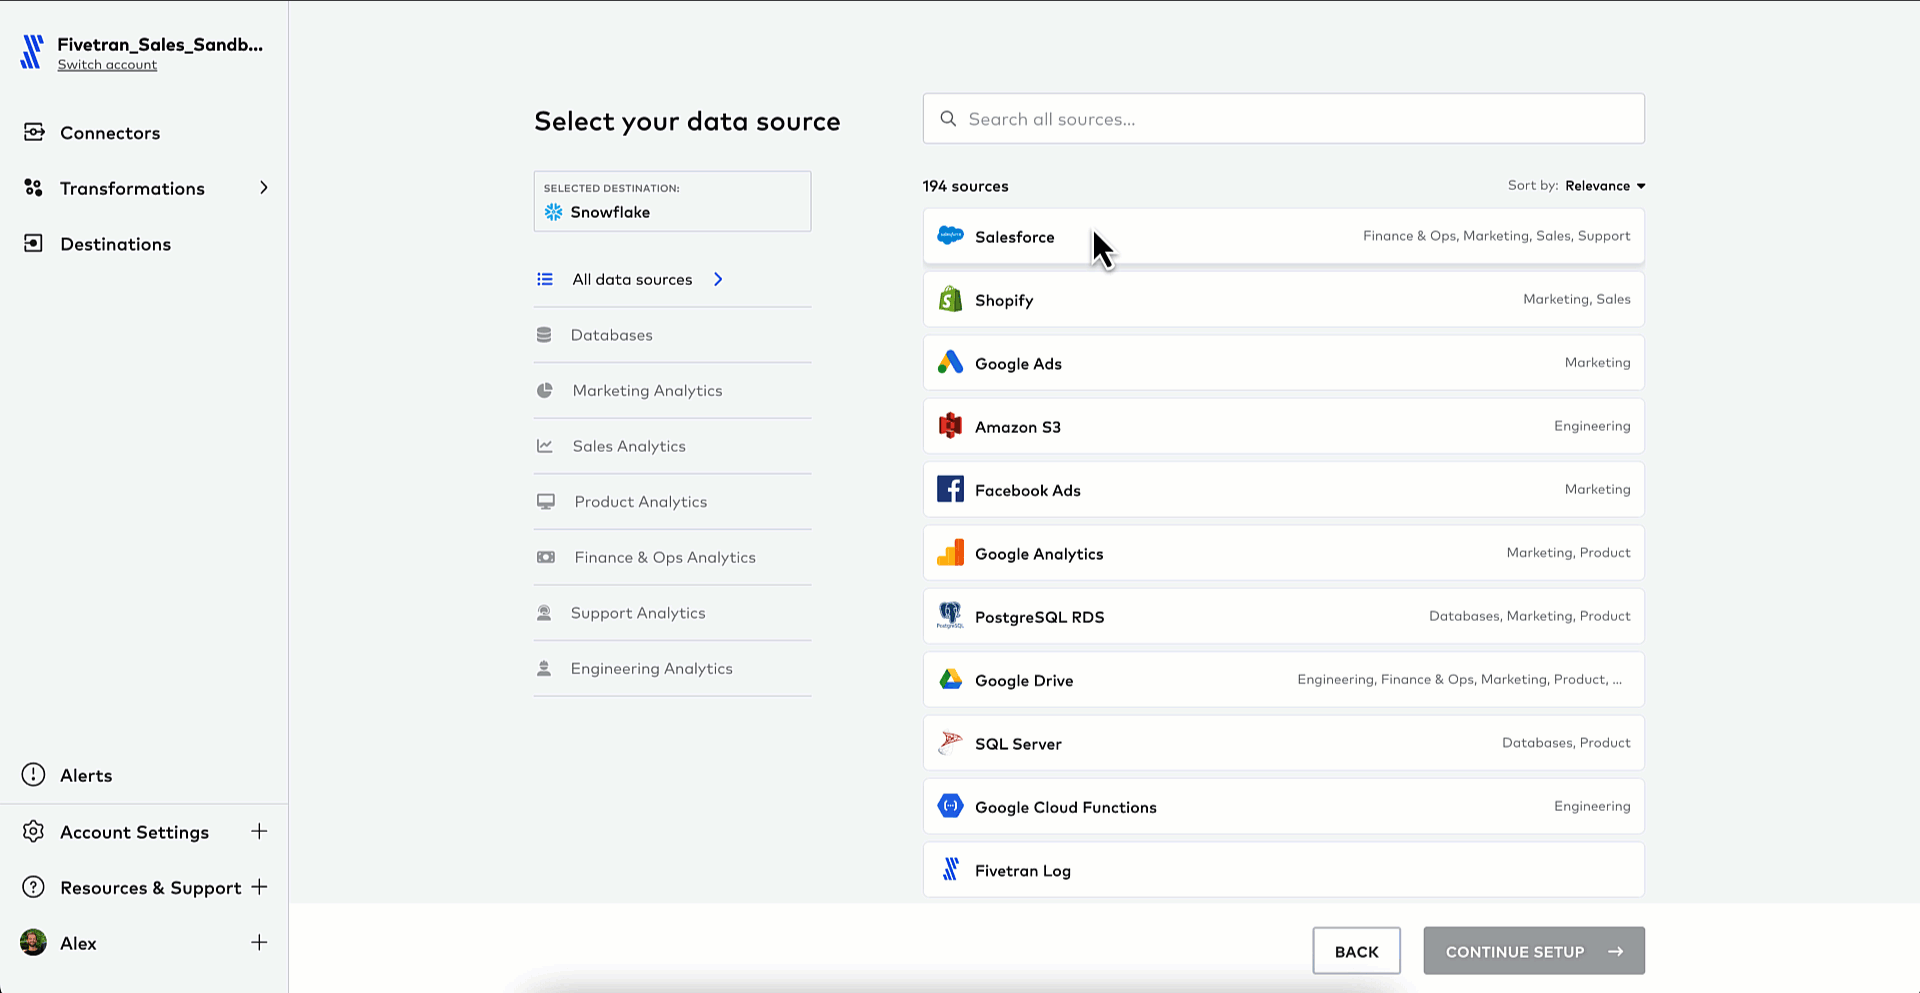Viewport: 1920px width, 993px height.
Task: Click the Finance & Ops Analytics icon
Action: coord(546,557)
